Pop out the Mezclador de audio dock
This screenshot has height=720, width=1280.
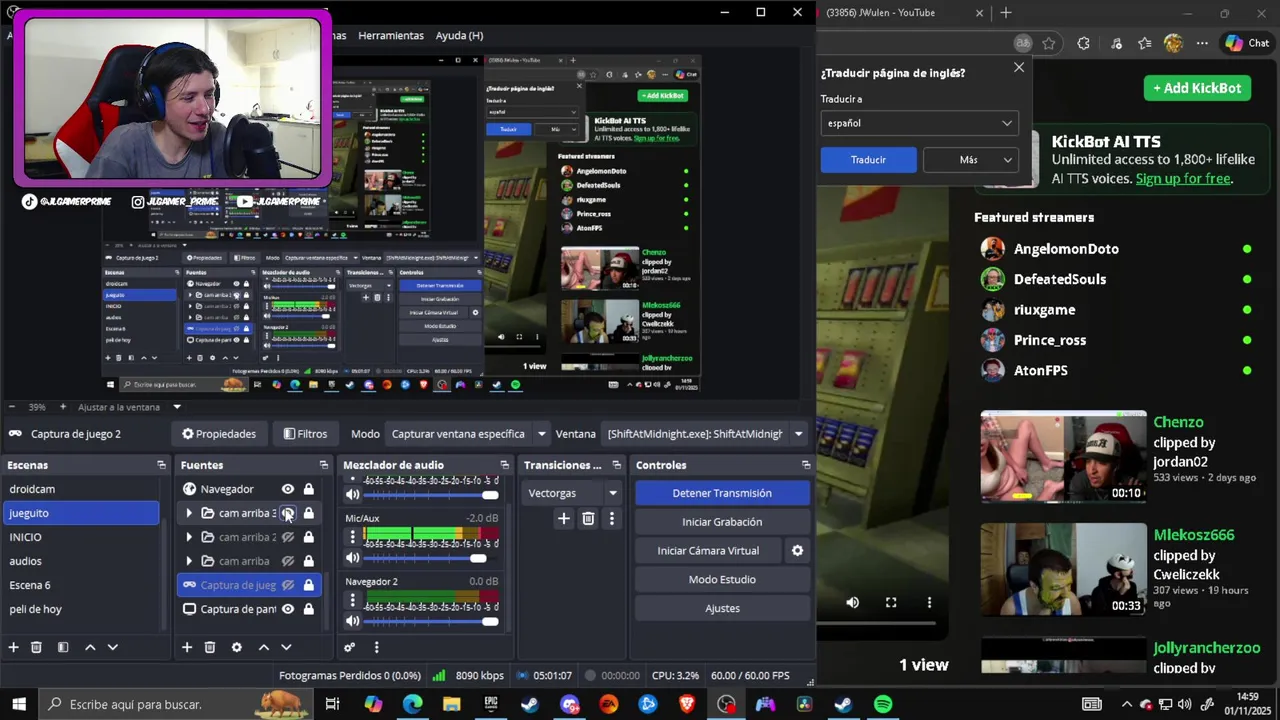[504, 465]
